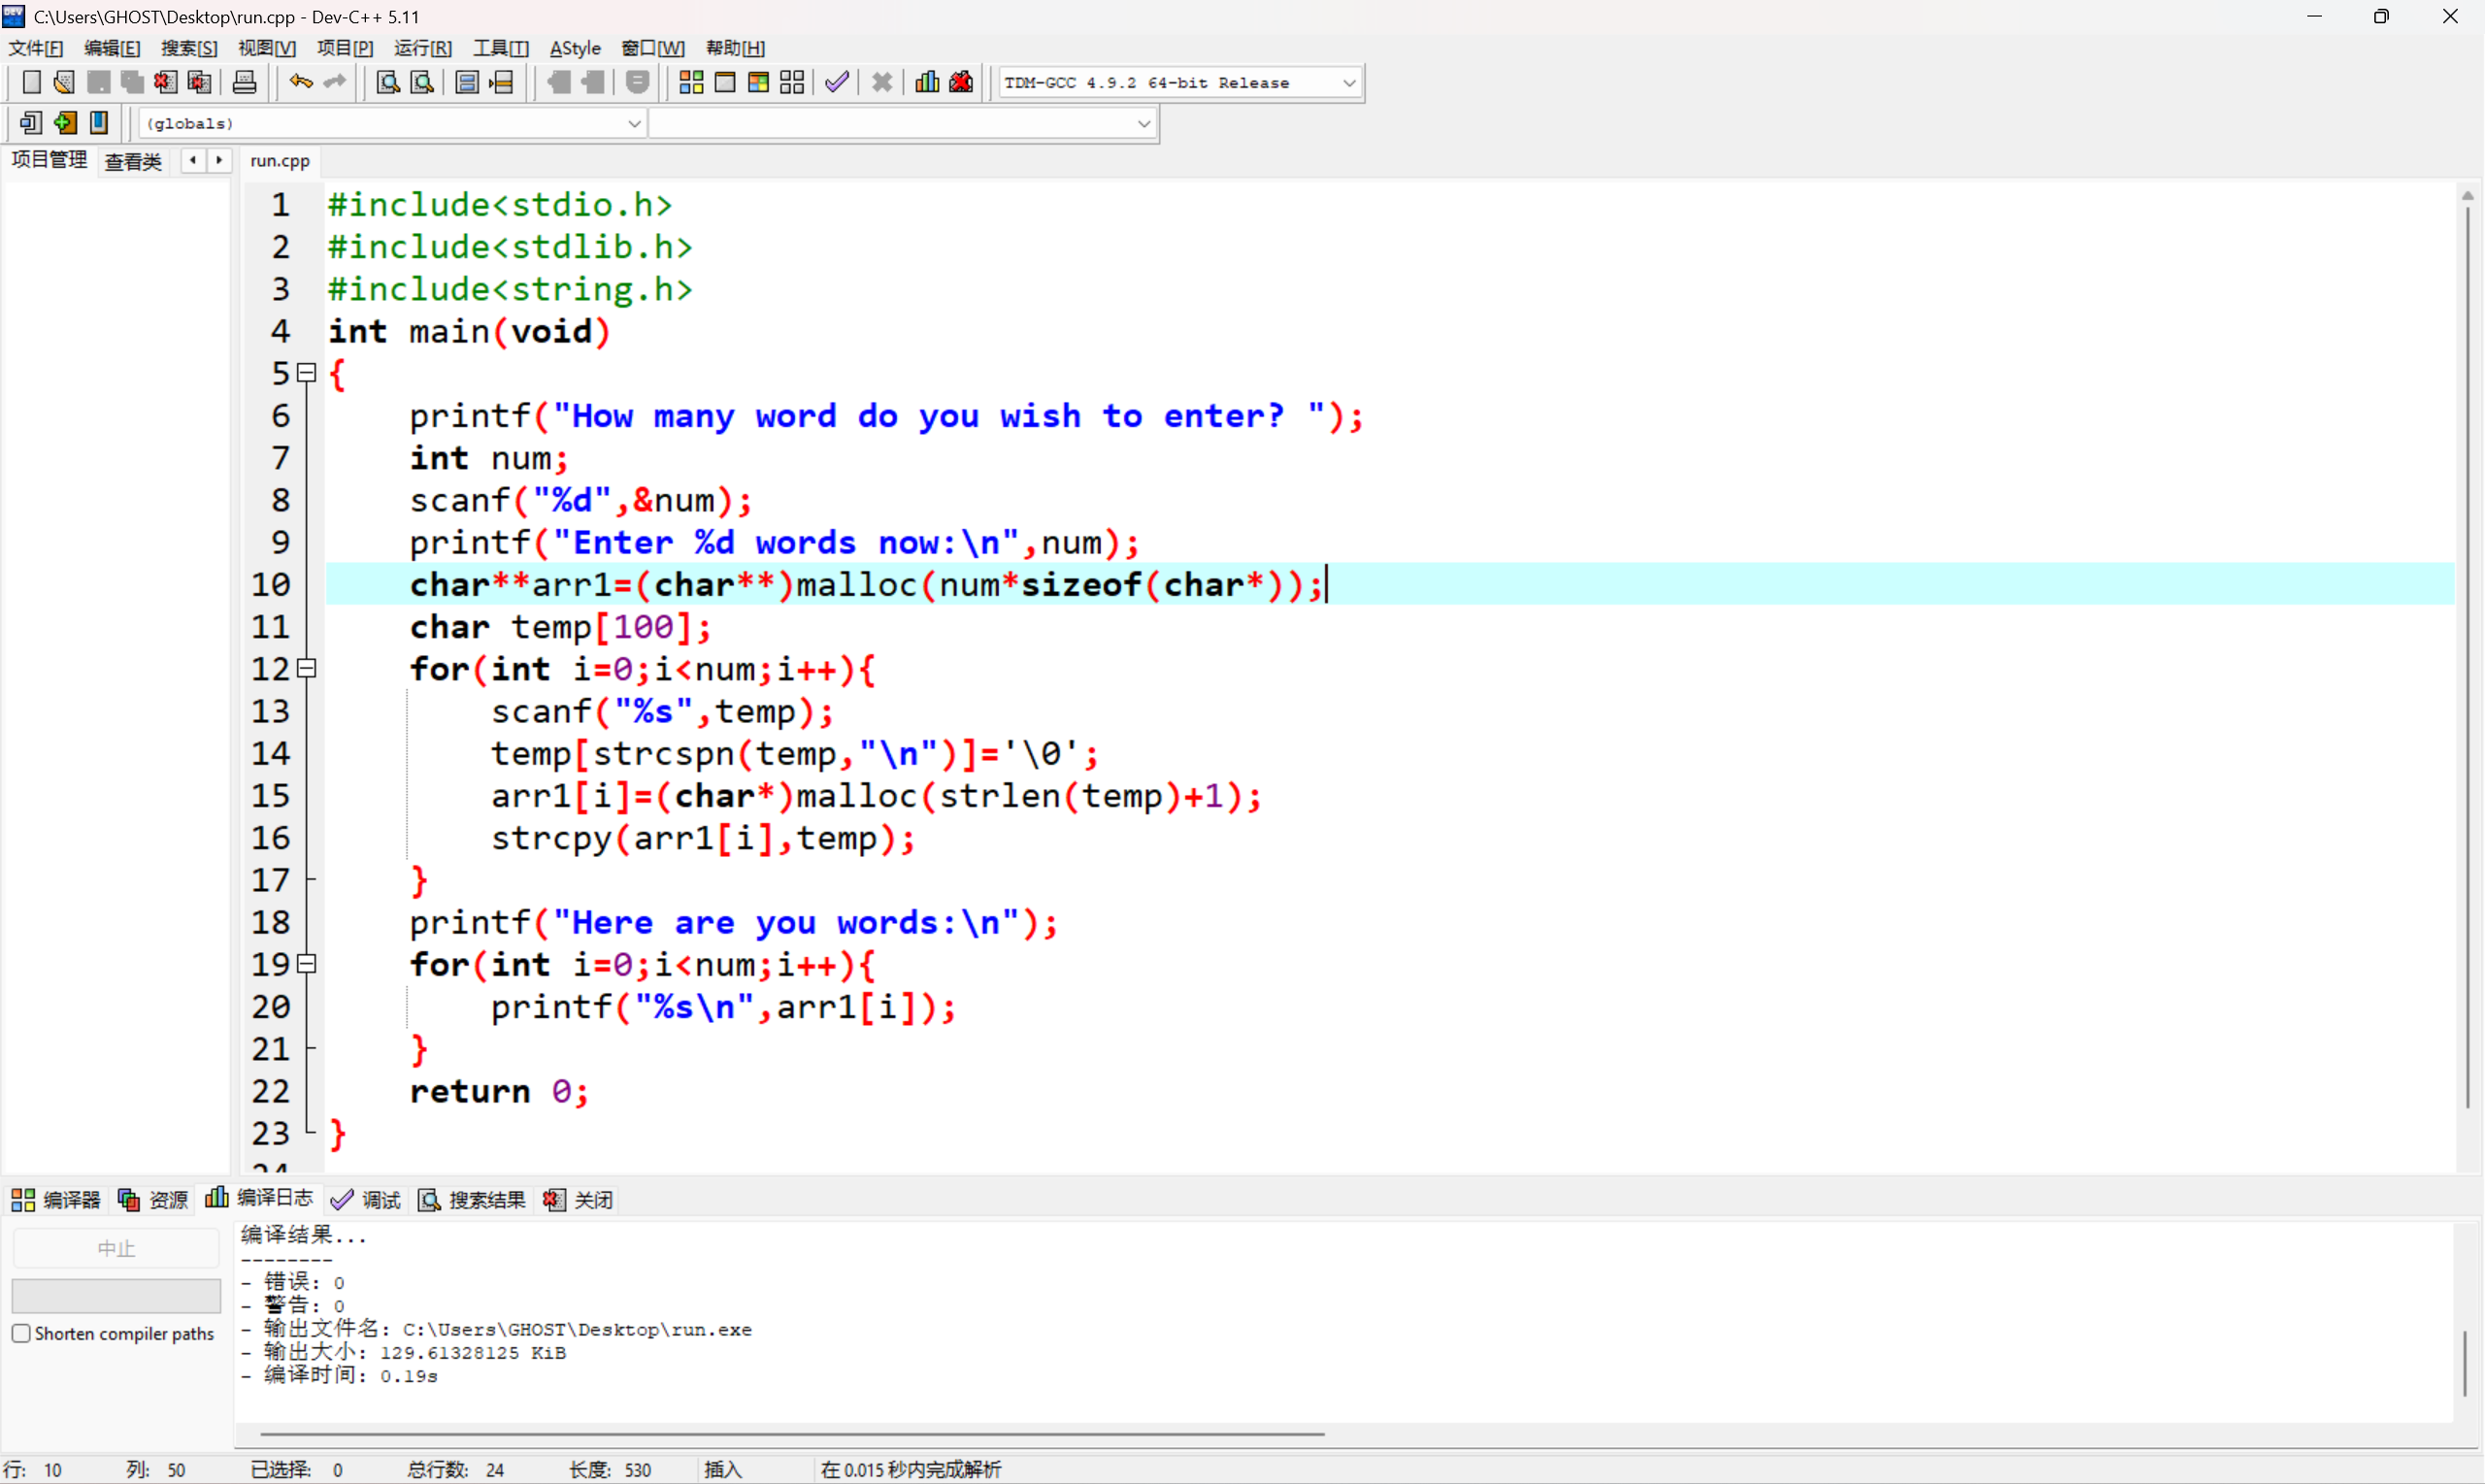Open the 查看类 class view tab

(x=133, y=161)
